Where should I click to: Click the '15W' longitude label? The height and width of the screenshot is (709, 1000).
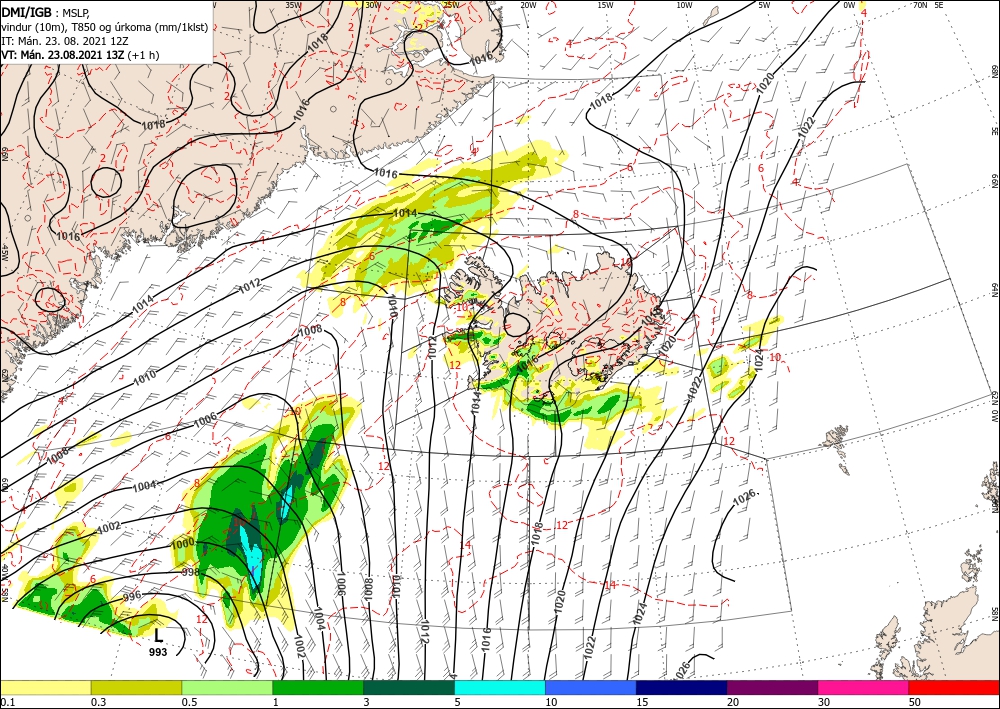[605, 5]
